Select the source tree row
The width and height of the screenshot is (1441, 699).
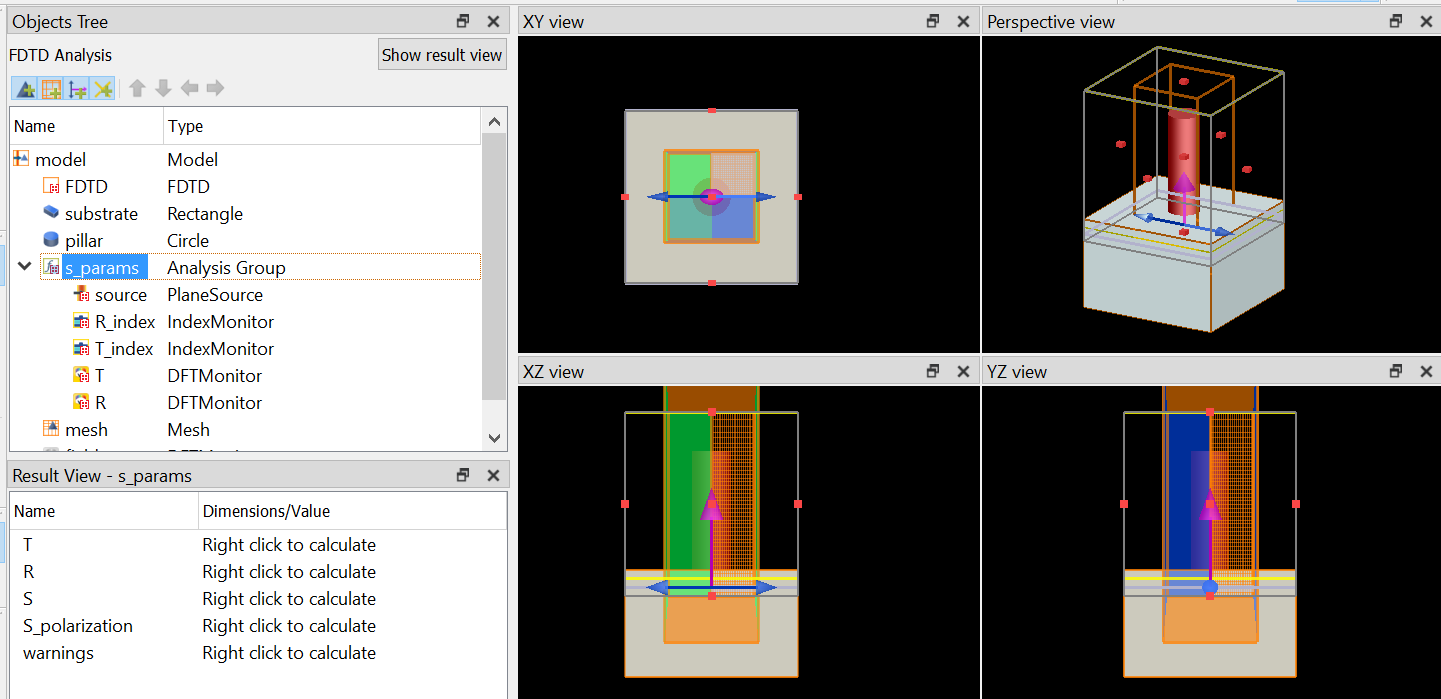246,294
